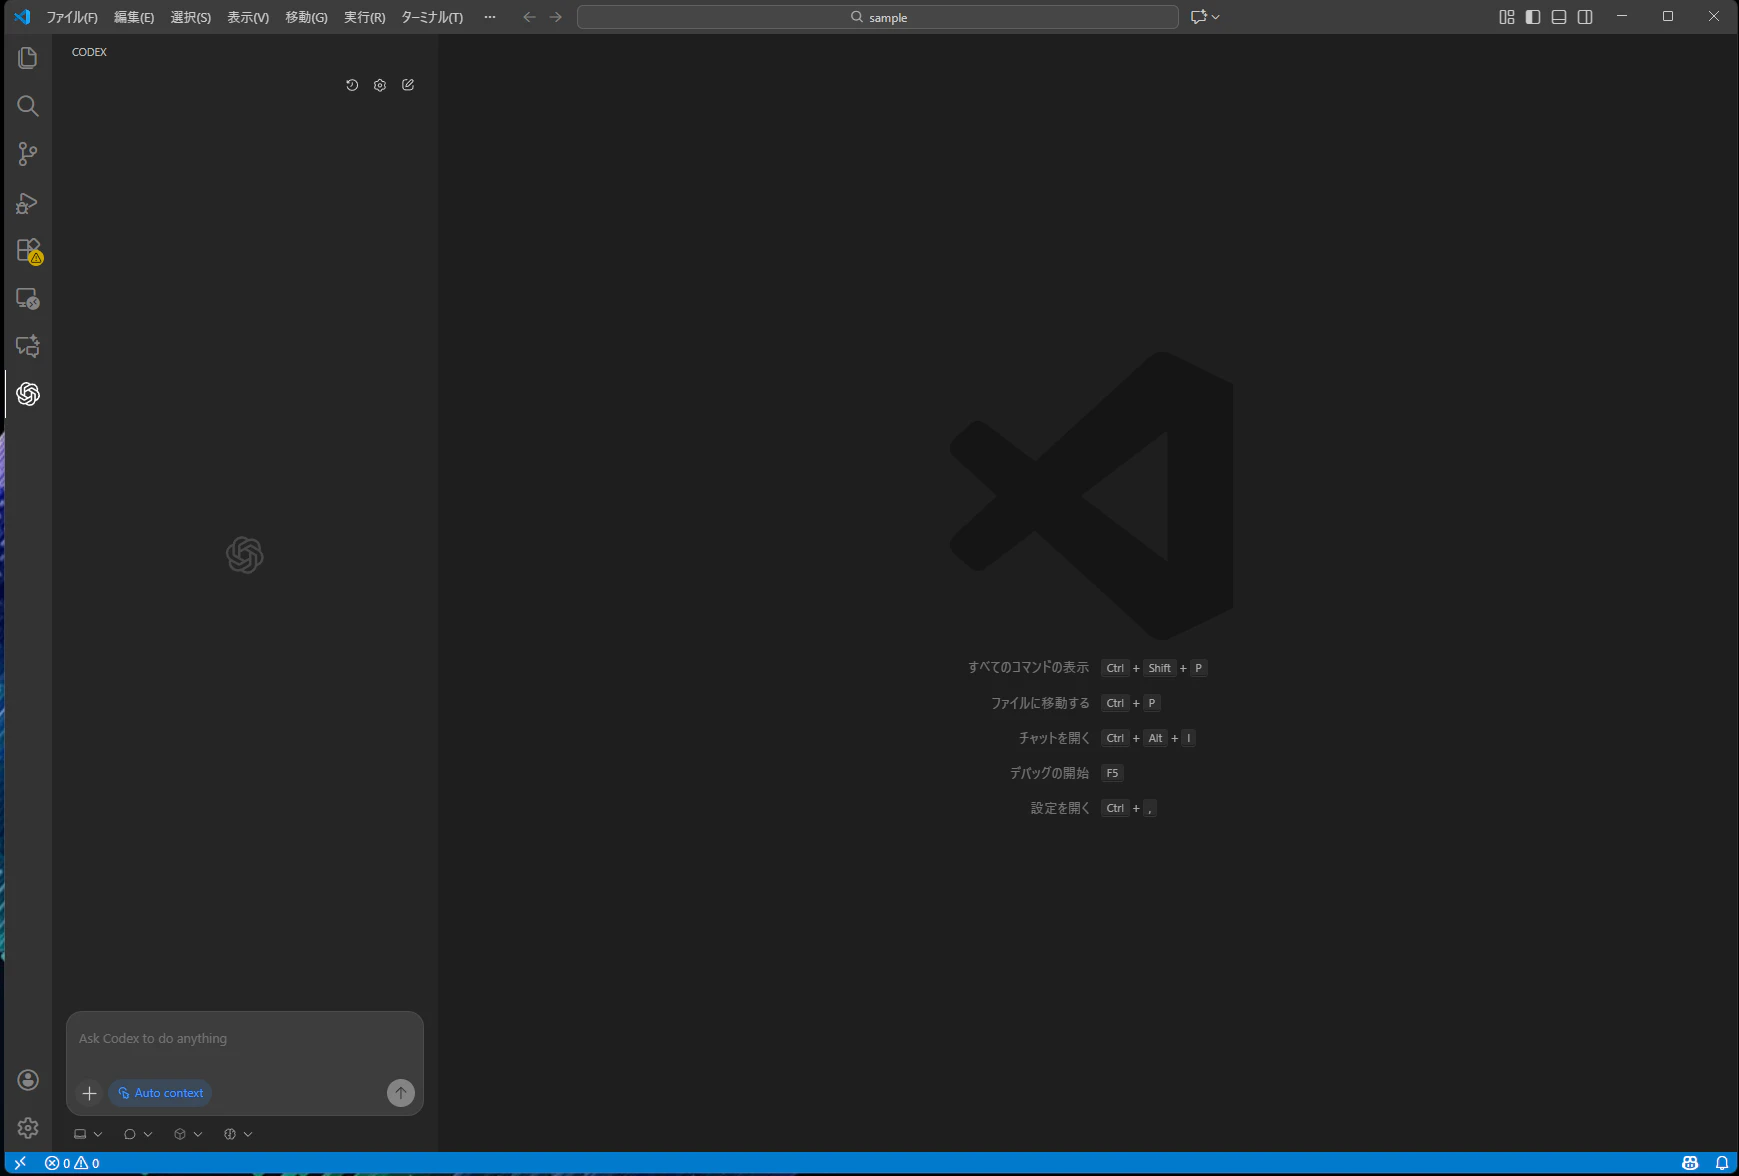
Task: Open Codex panel settings gear
Action: click(x=380, y=85)
